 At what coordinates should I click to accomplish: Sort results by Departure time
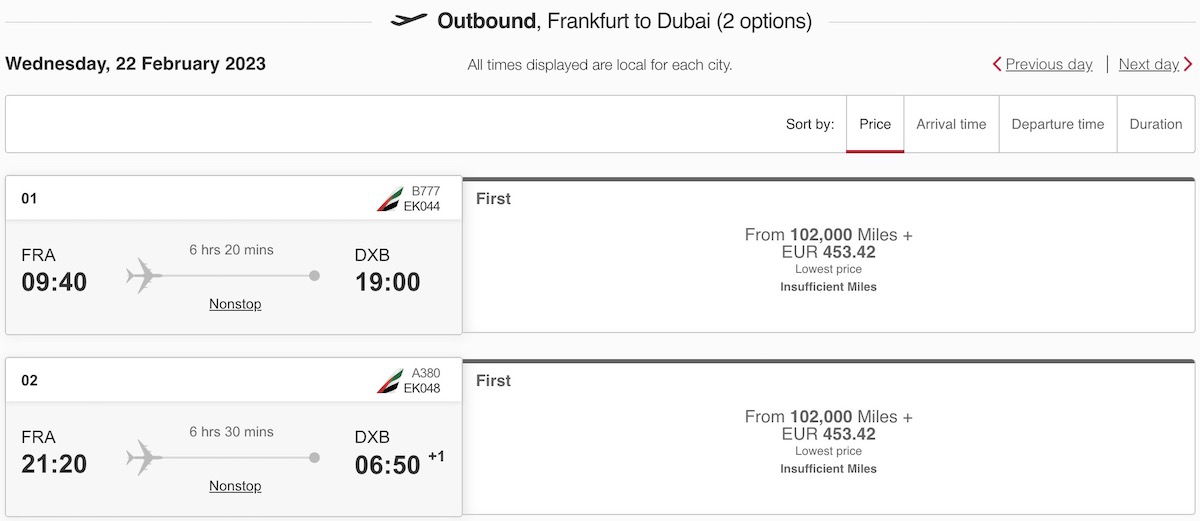(x=1058, y=124)
